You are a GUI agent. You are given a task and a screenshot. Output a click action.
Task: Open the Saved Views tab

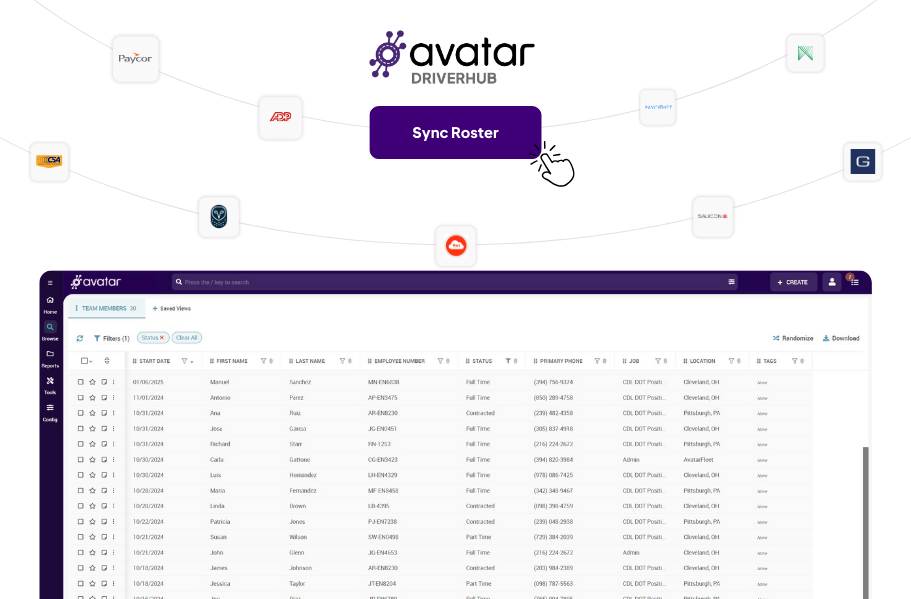(171, 309)
